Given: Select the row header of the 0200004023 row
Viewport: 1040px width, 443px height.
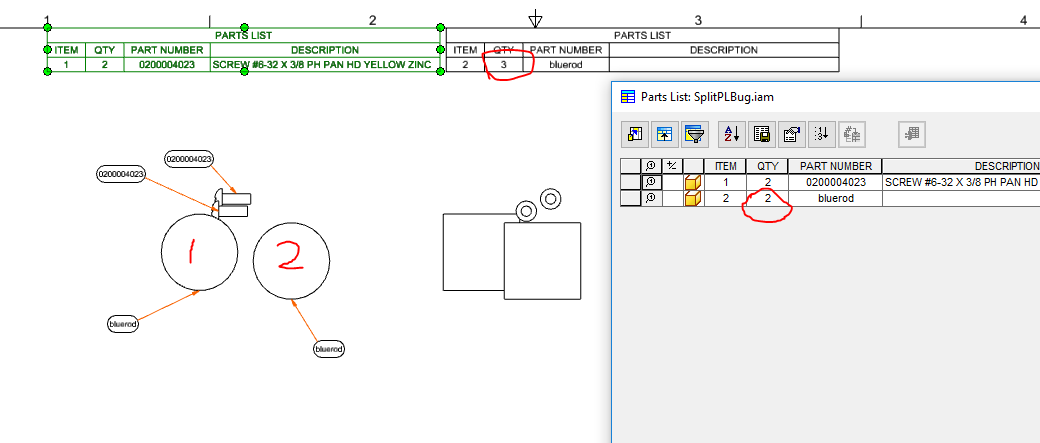Looking at the screenshot, I should pyautogui.click(x=631, y=182).
